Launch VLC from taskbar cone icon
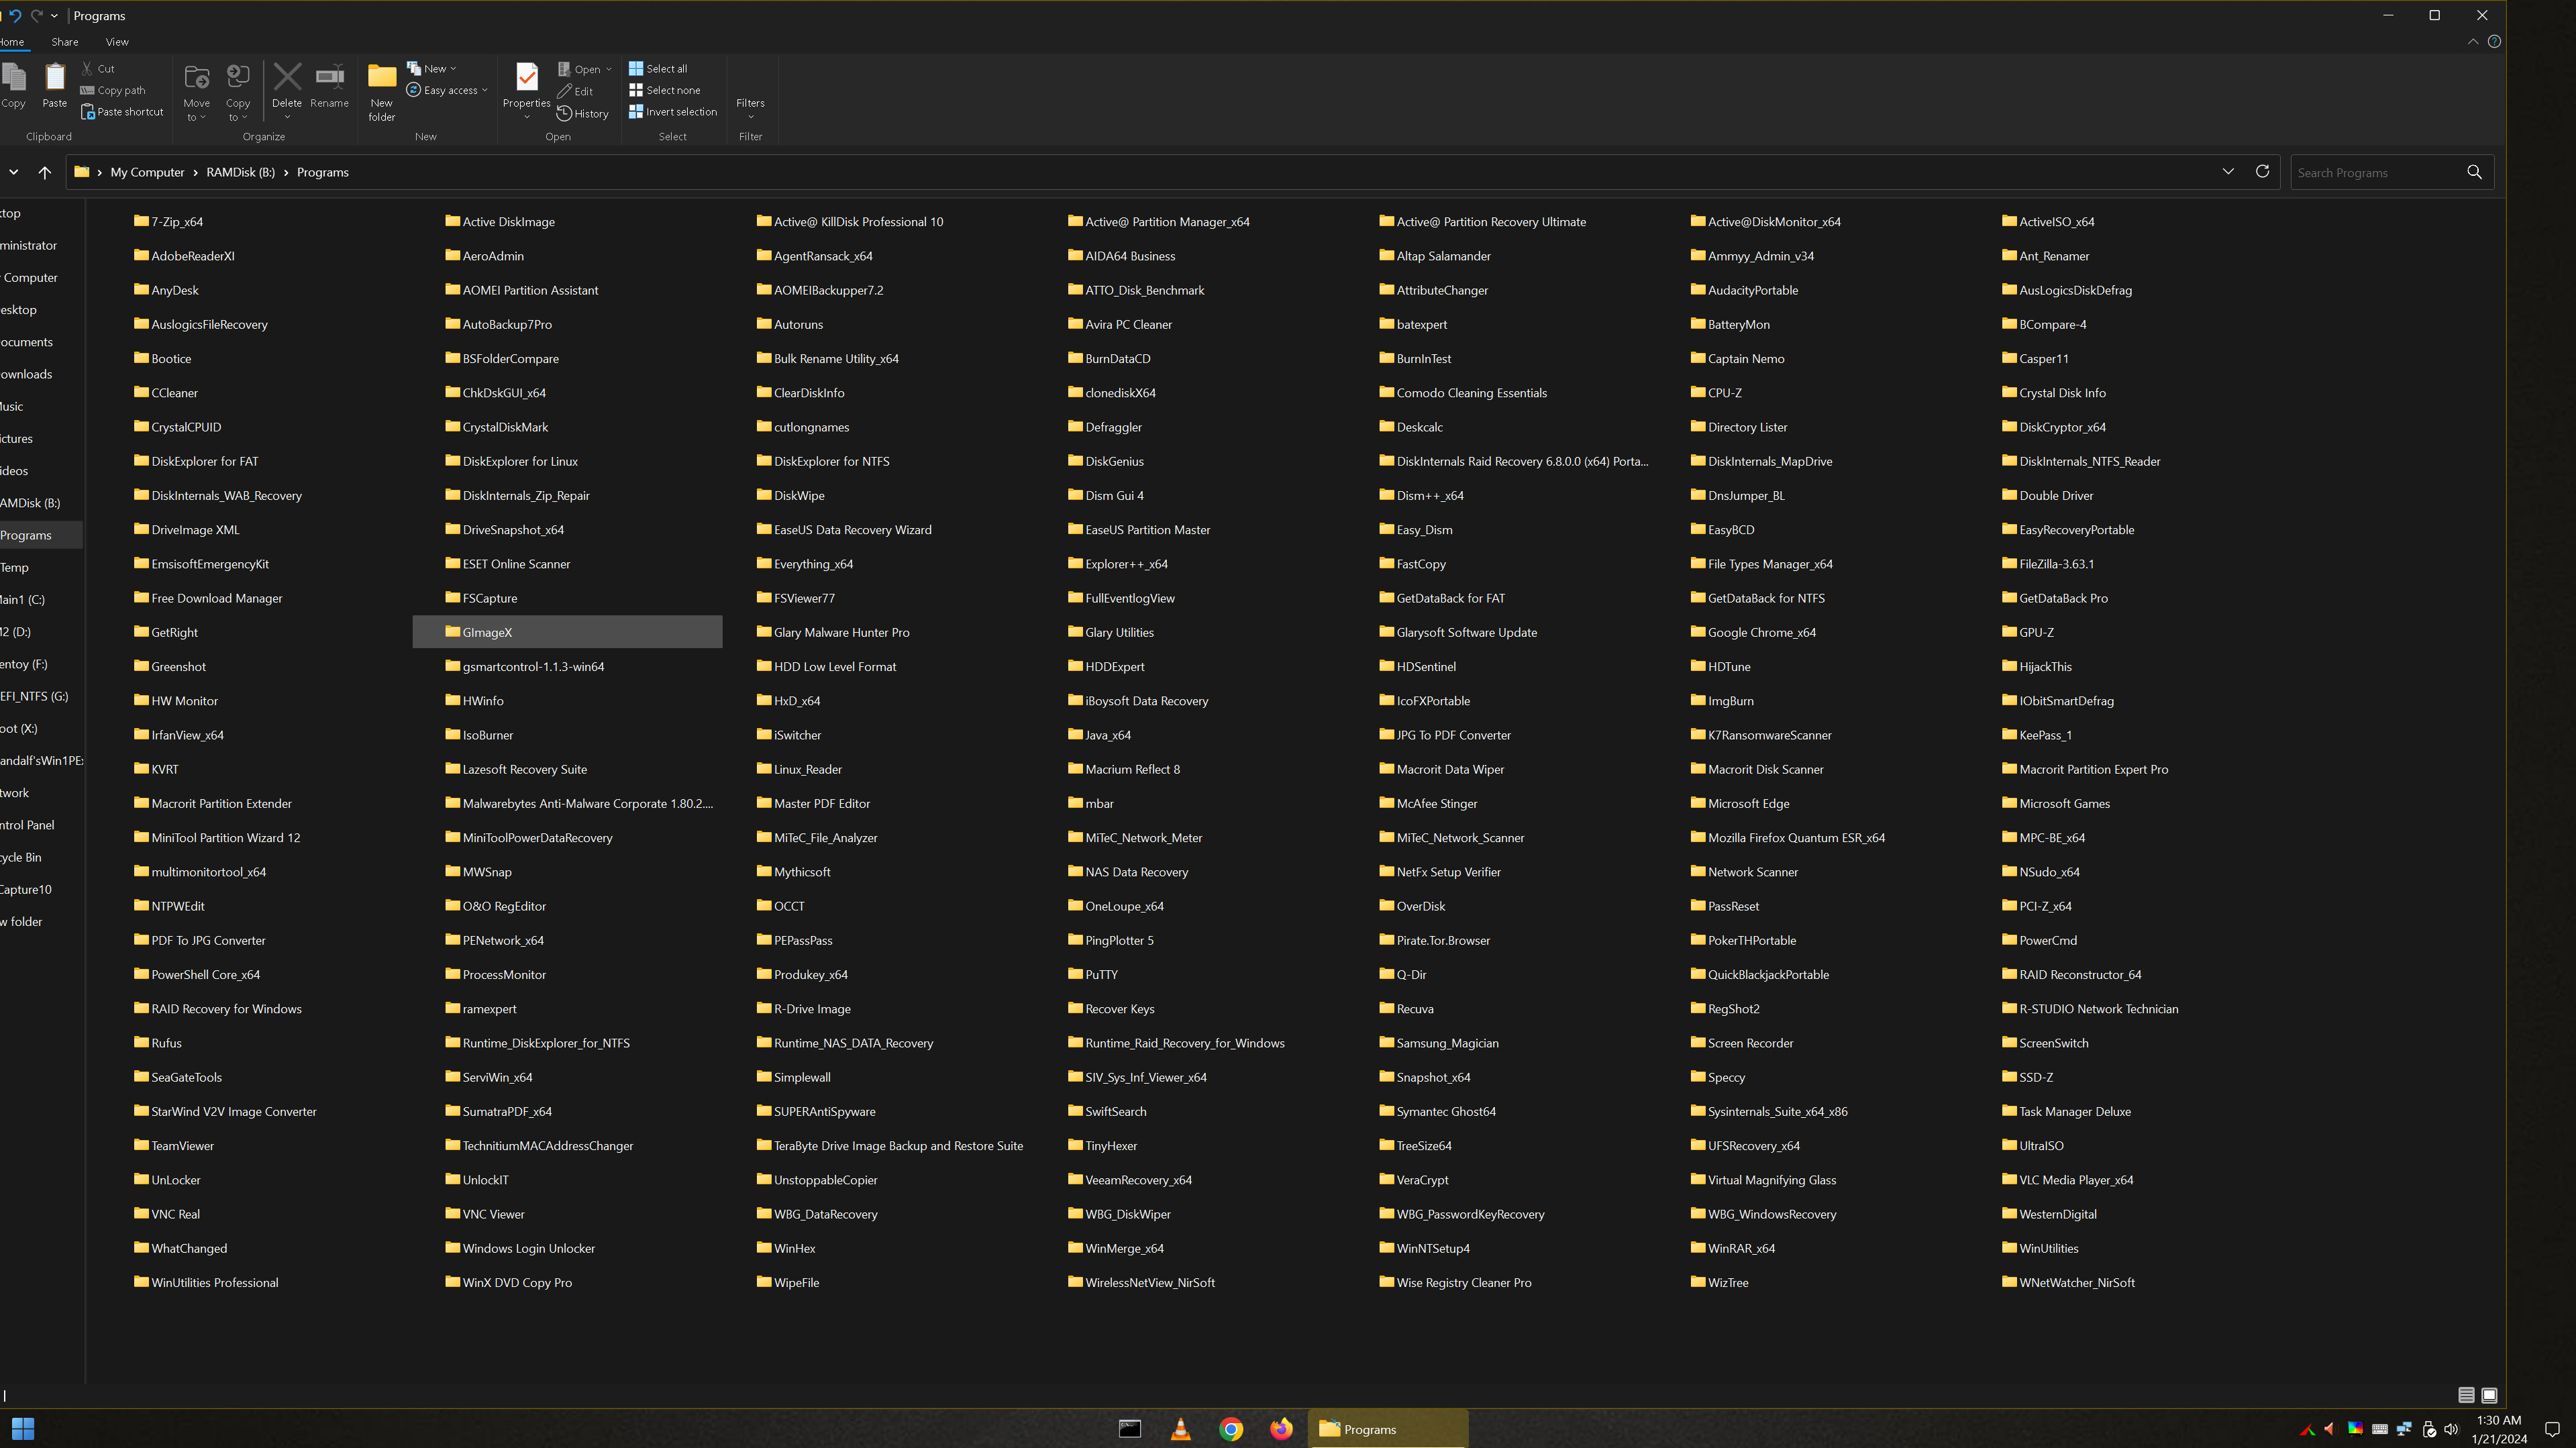Screen dimensions: 2576x1448 point(1180,1429)
